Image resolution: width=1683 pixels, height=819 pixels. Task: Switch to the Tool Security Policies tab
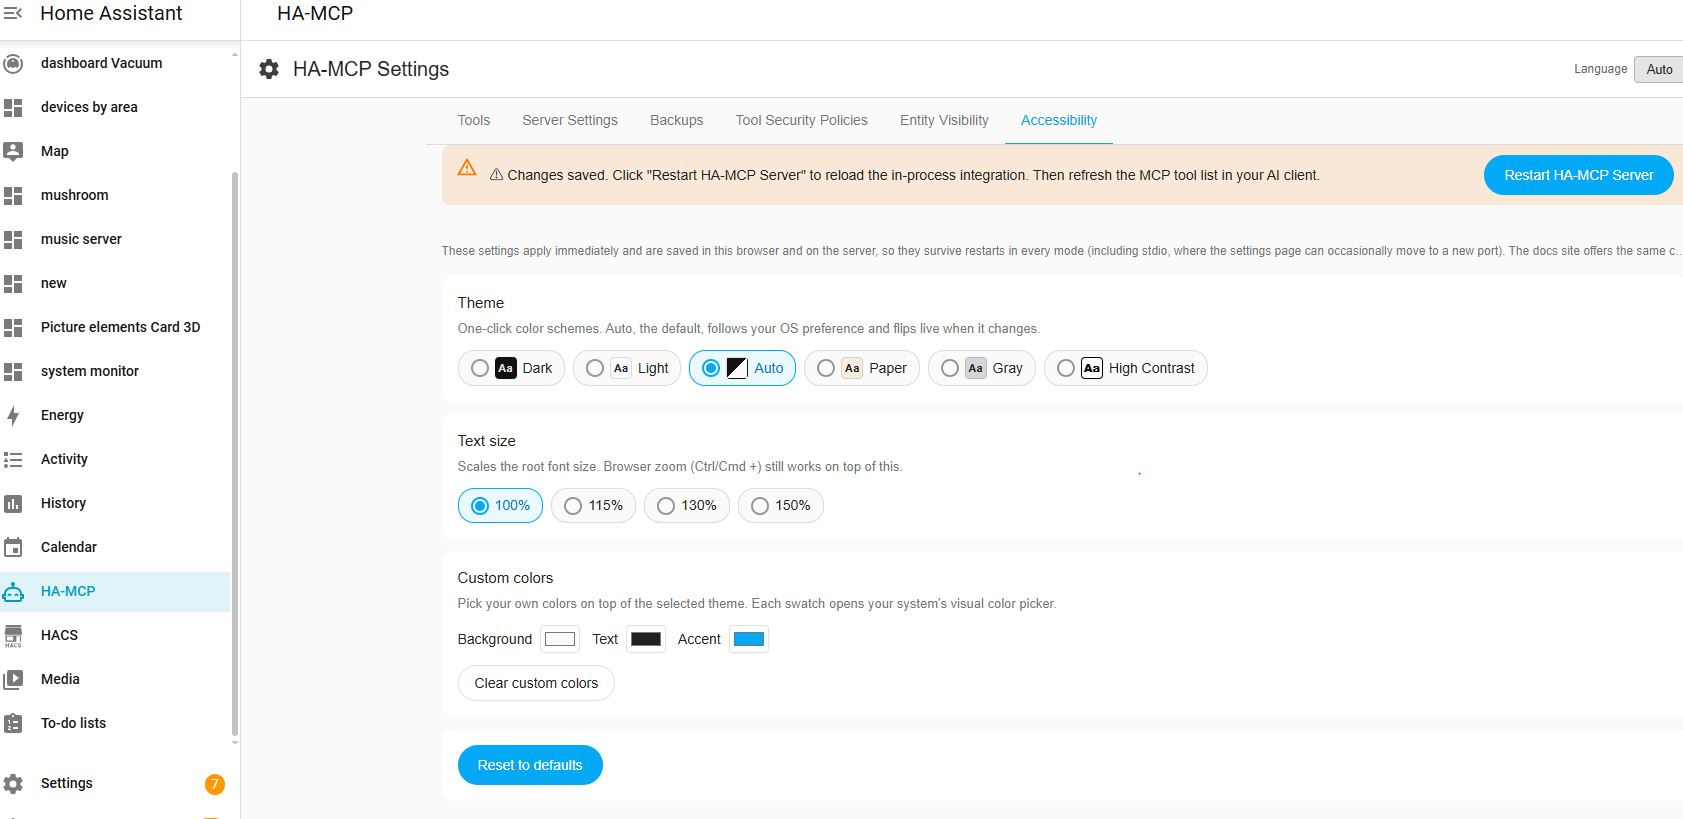(802, 120)
